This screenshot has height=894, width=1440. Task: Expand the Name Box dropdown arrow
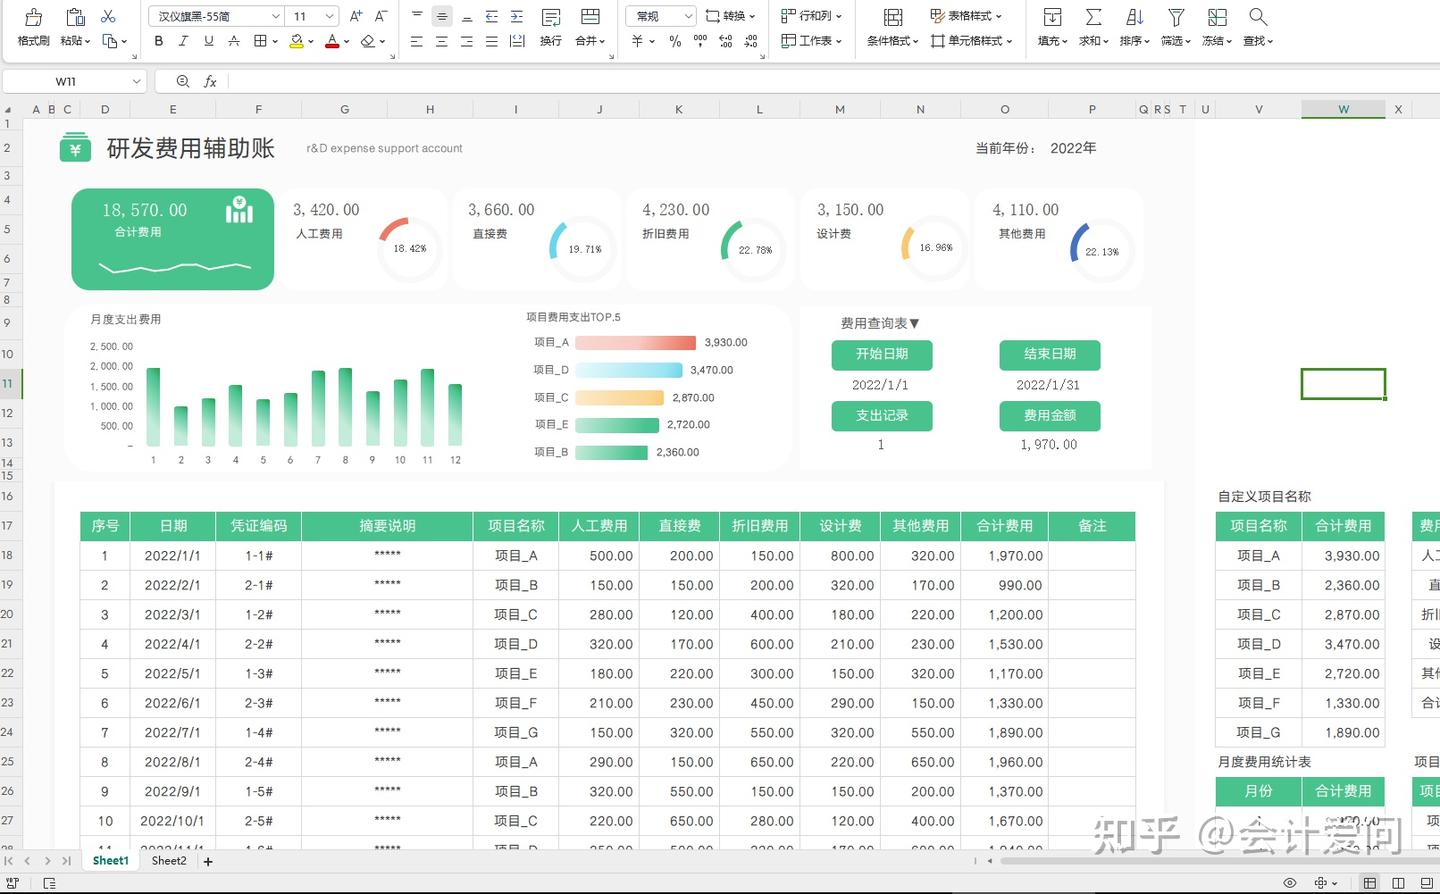[136, 81]
